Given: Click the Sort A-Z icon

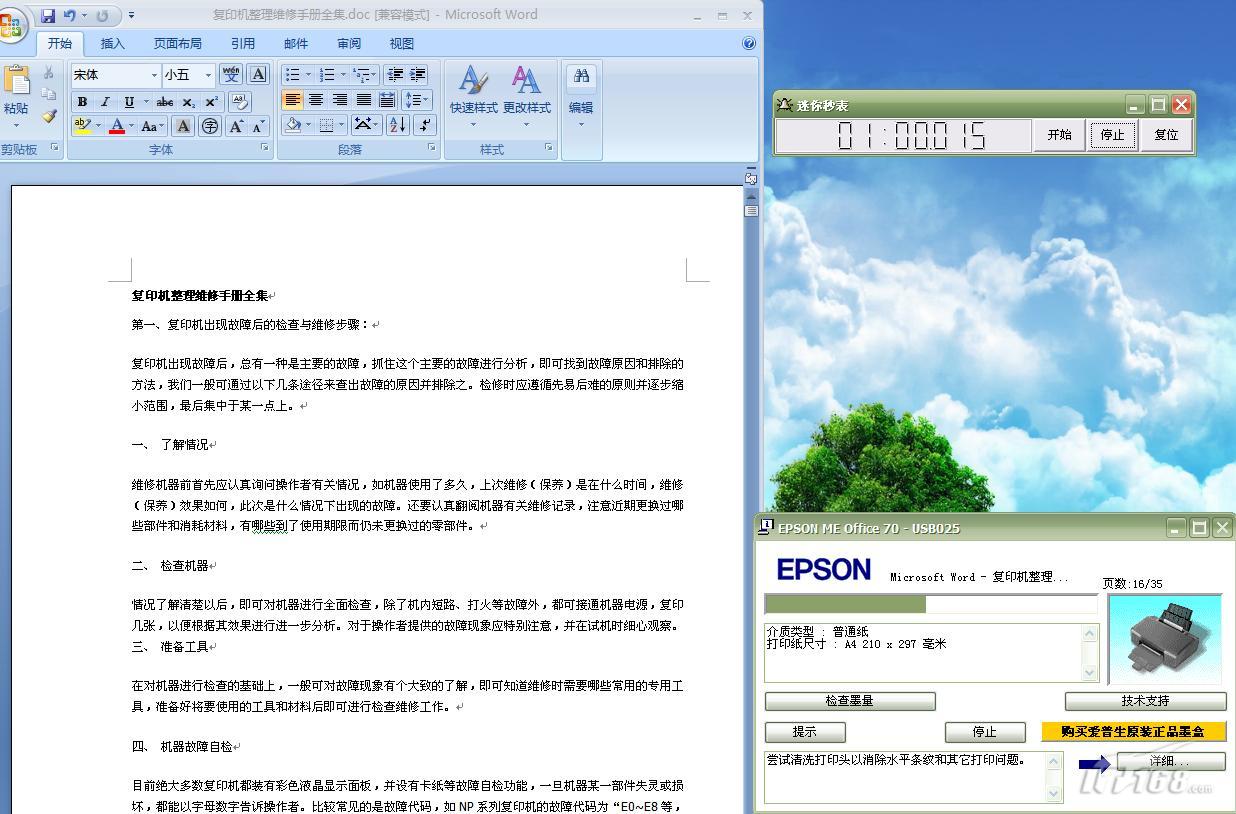Looking at the screenshot, I should [x=397, y=125].
